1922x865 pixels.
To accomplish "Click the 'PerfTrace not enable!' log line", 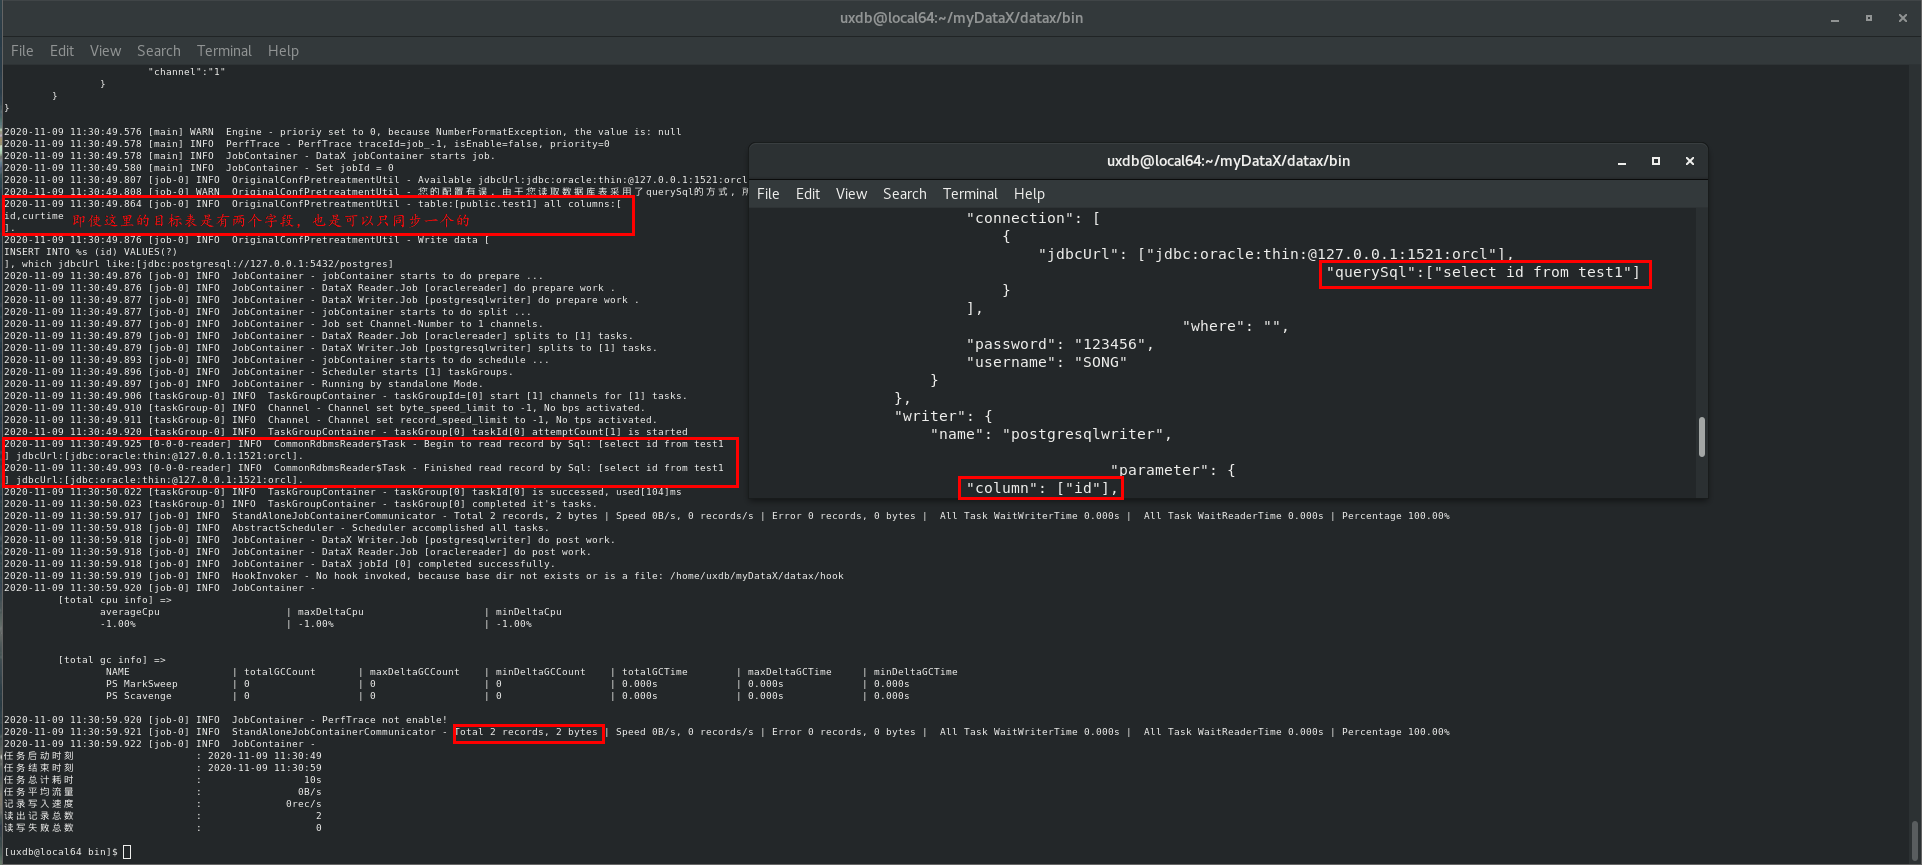I will click(x=225, y=720).
